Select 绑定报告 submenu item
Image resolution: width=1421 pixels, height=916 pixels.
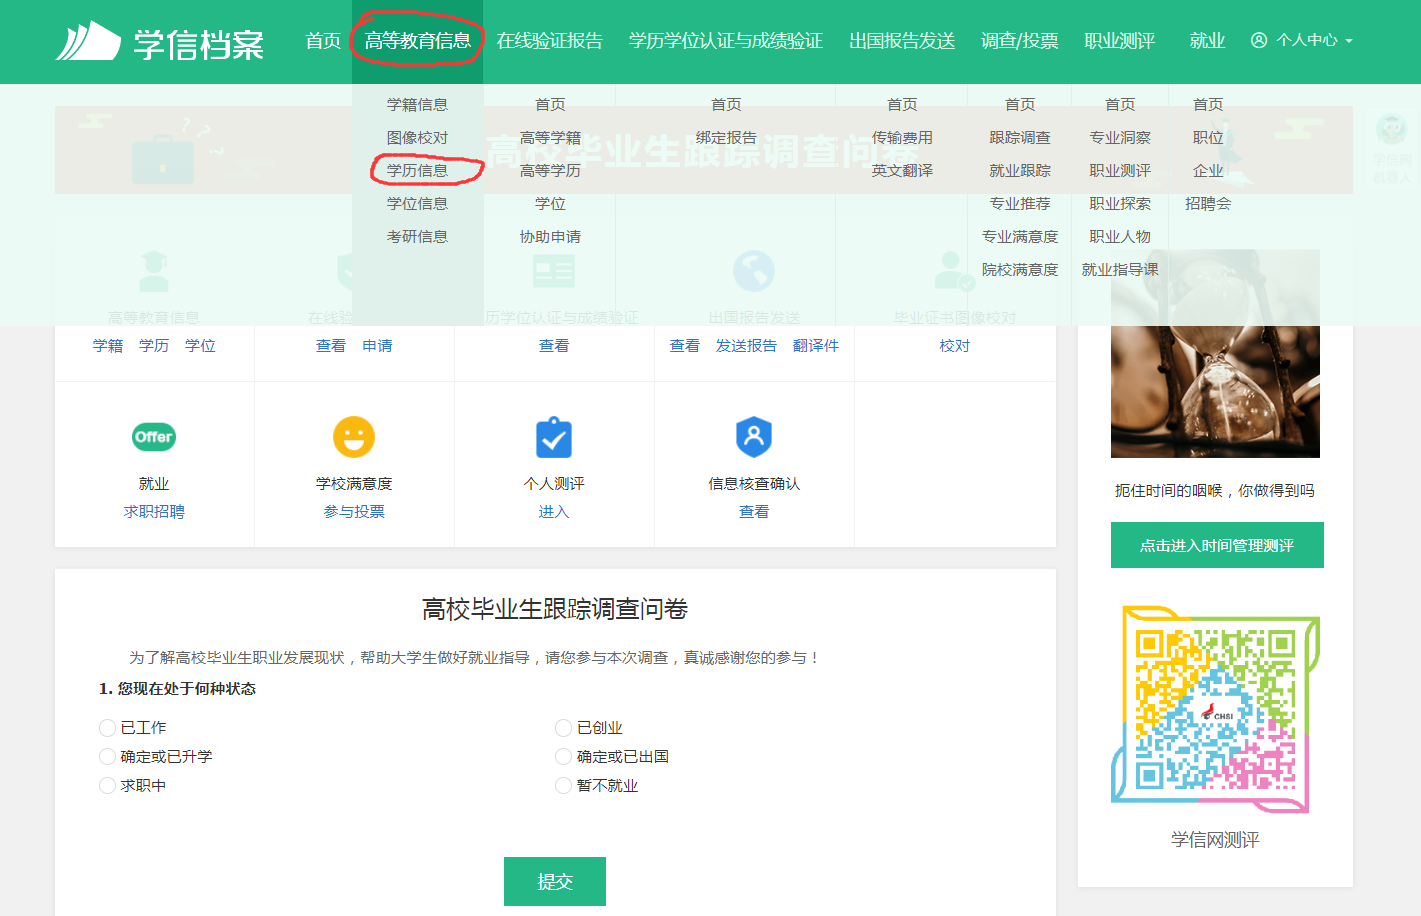tap(726, 137)
